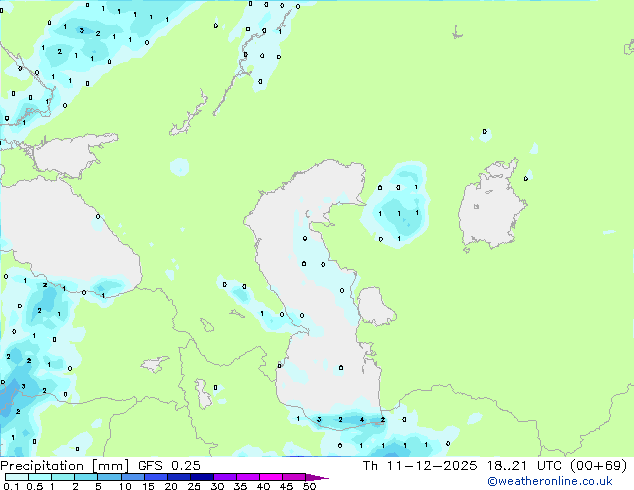Select the 'GFS 0.25' model label

coord(169,466)
